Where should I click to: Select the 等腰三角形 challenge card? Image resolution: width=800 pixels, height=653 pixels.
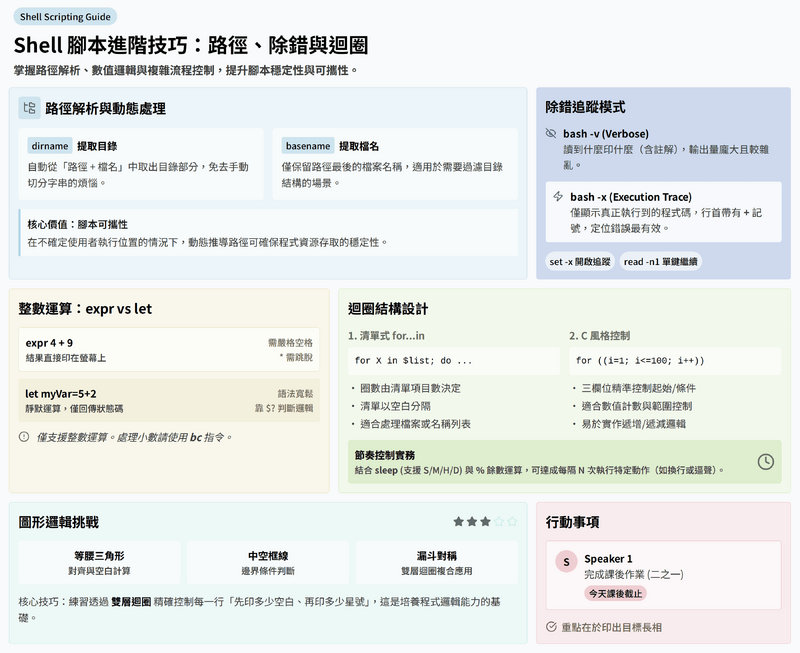click(x=99, y=562)
